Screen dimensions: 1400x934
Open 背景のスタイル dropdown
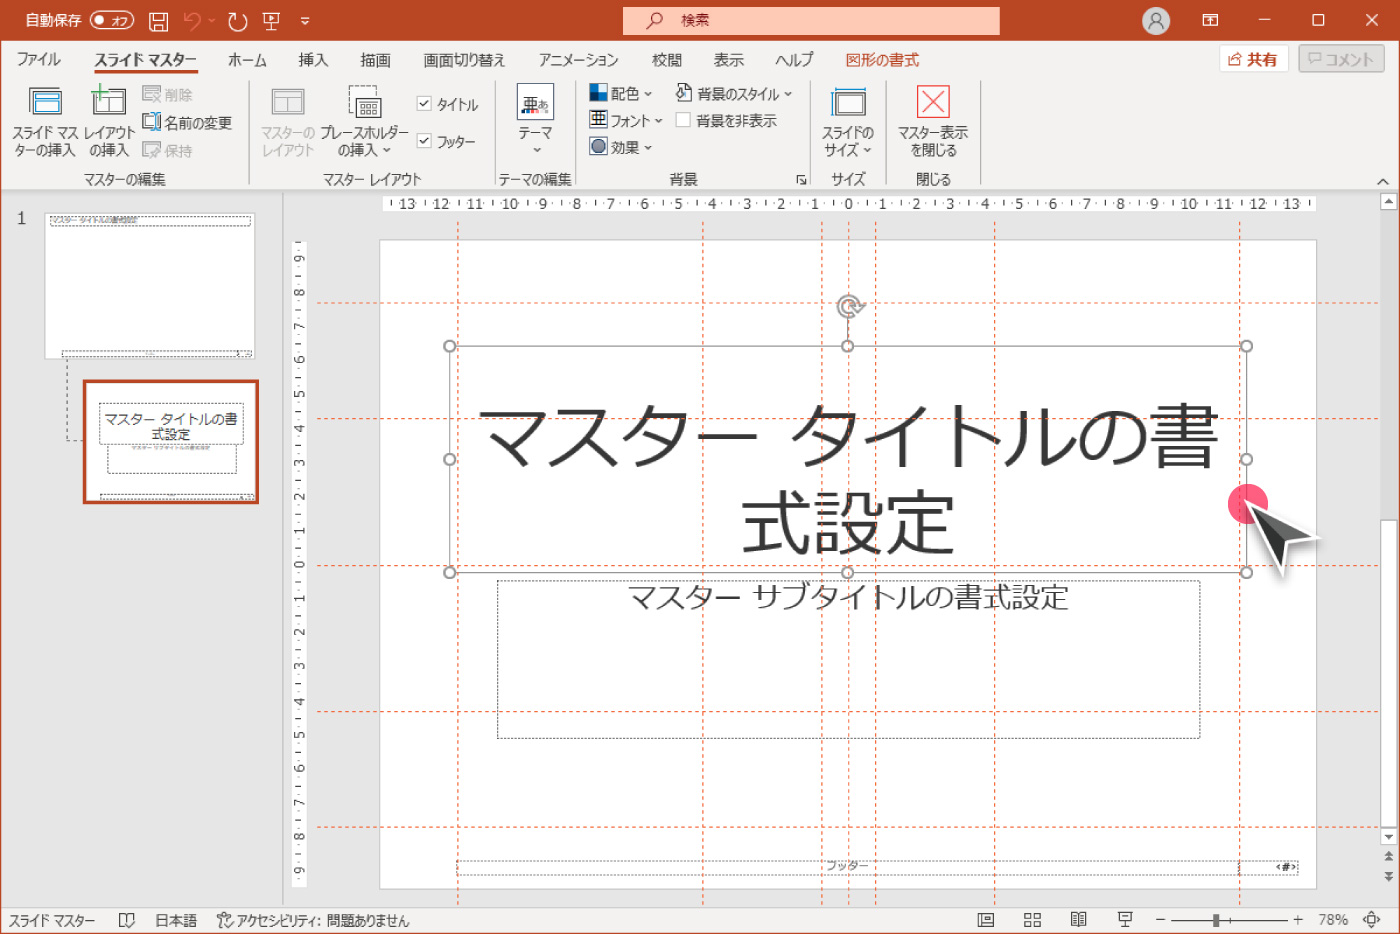tap(734, 93)
